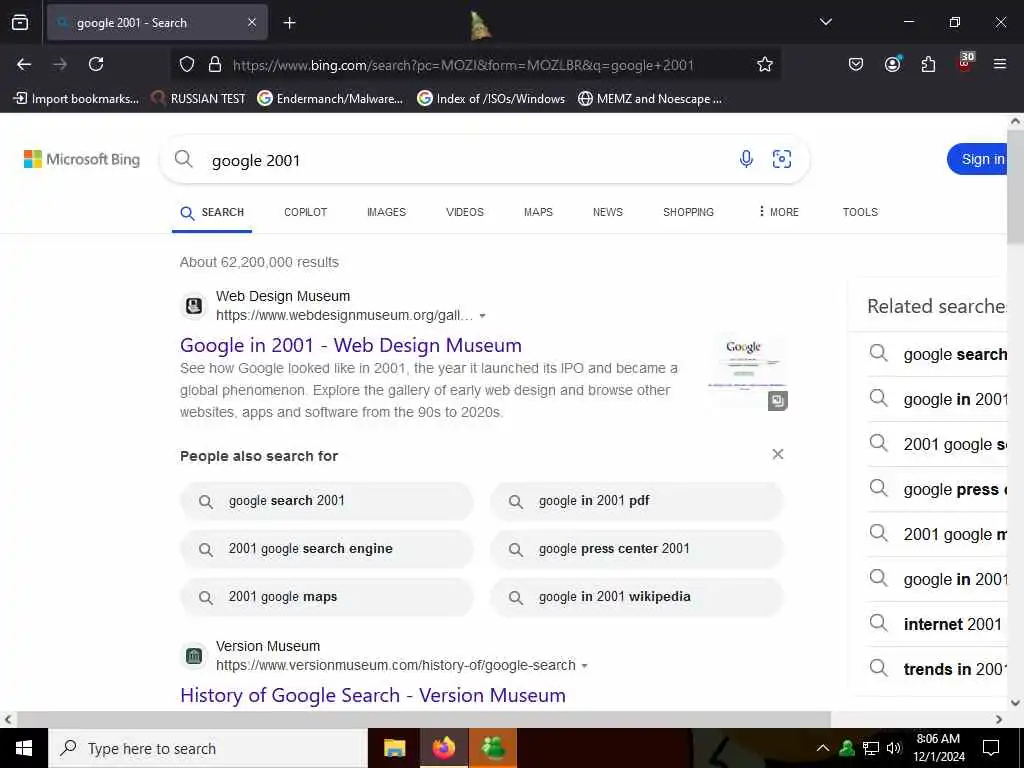Close the People also search for box
This screenshot has height=768, width=1024.
[x=778, y=455]
